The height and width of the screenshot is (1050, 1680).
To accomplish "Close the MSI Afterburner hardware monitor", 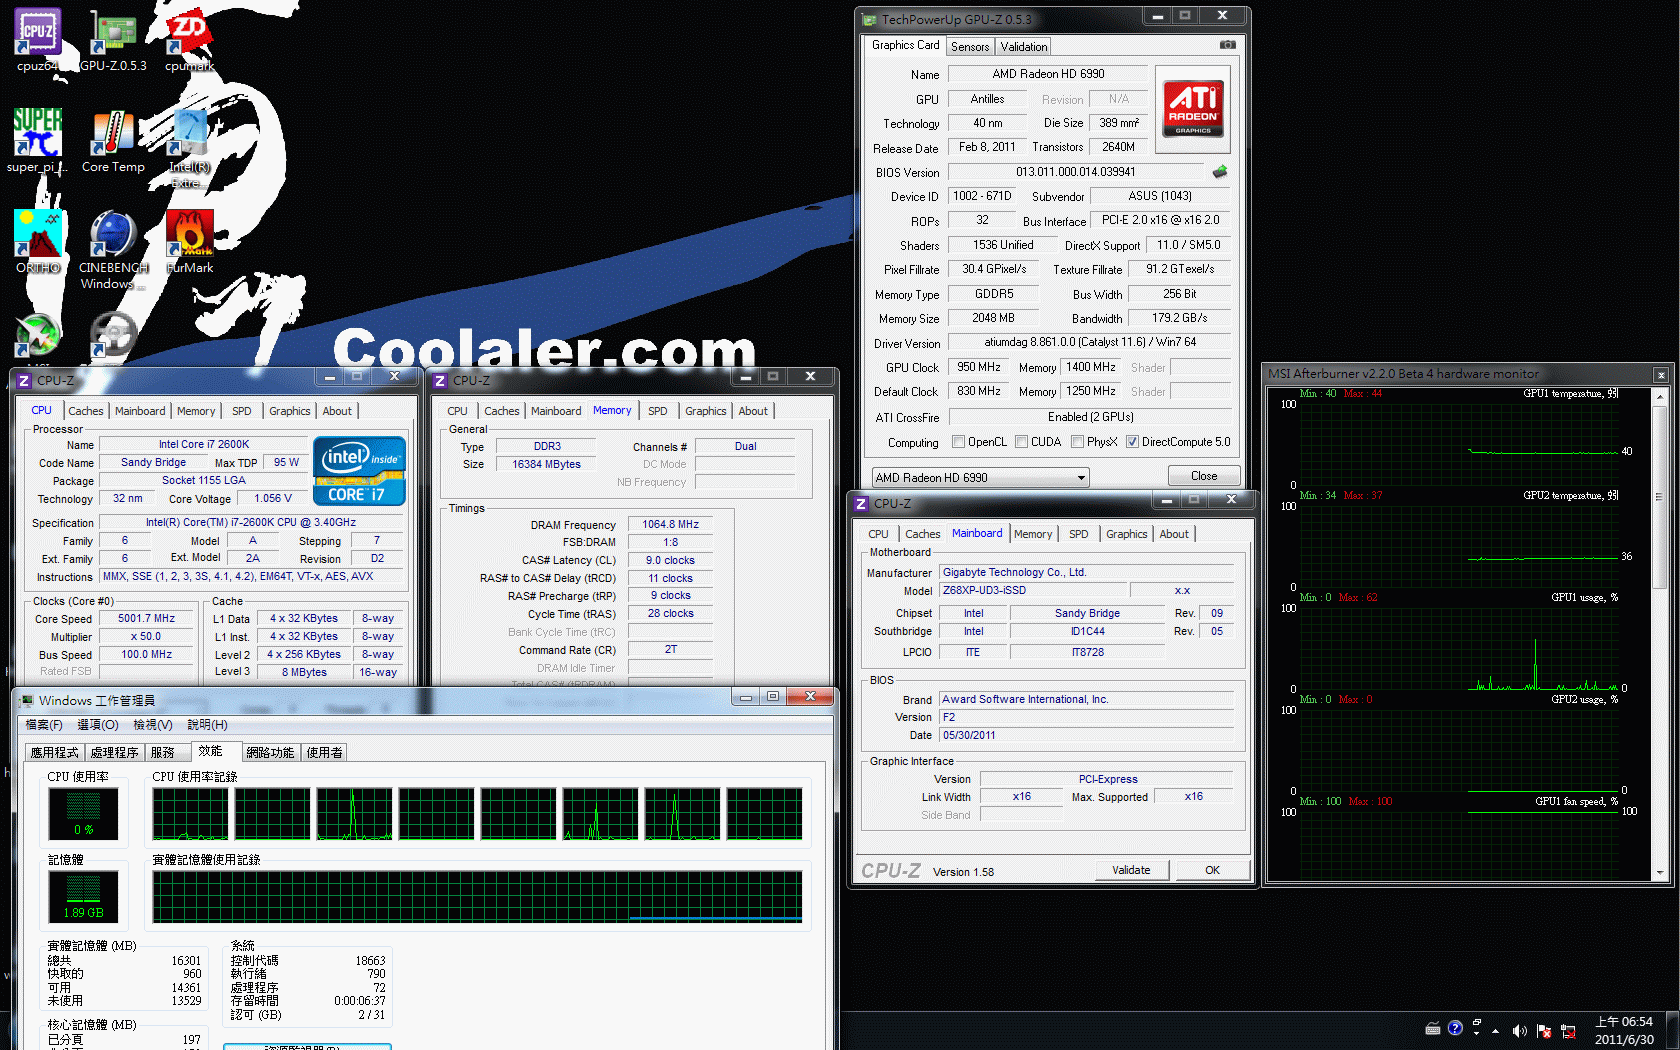I will 1661,375.
